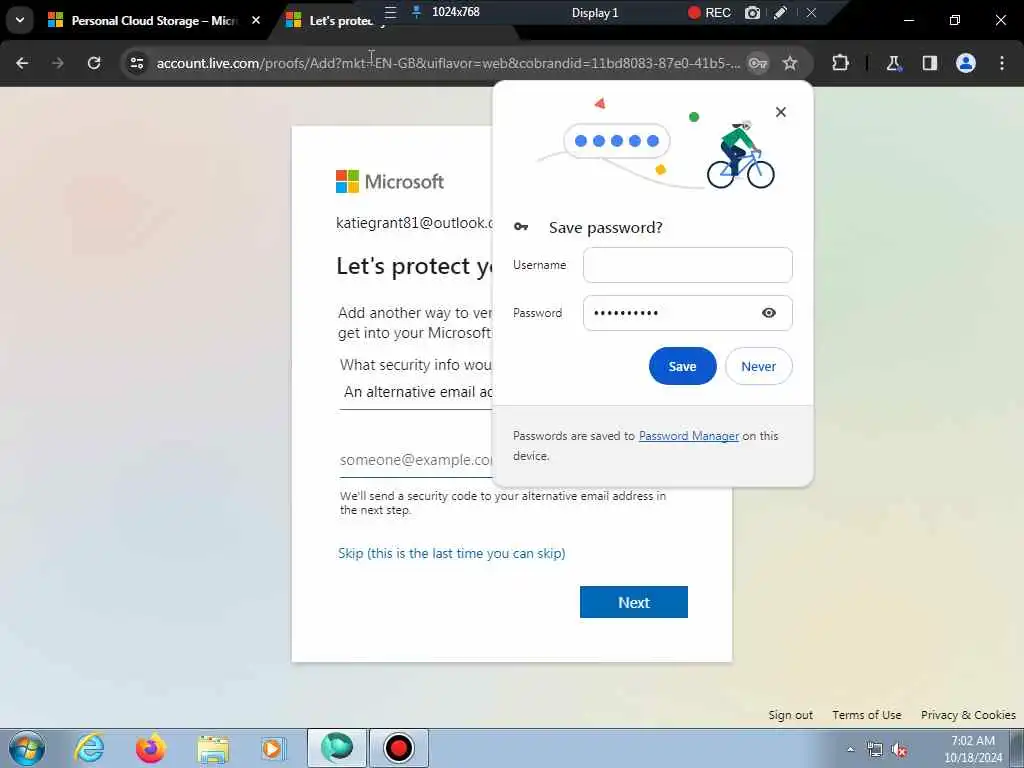Close the recorder toolbar with X
The height and width of the screenshot is (768, 1024).
coord(811,12)
